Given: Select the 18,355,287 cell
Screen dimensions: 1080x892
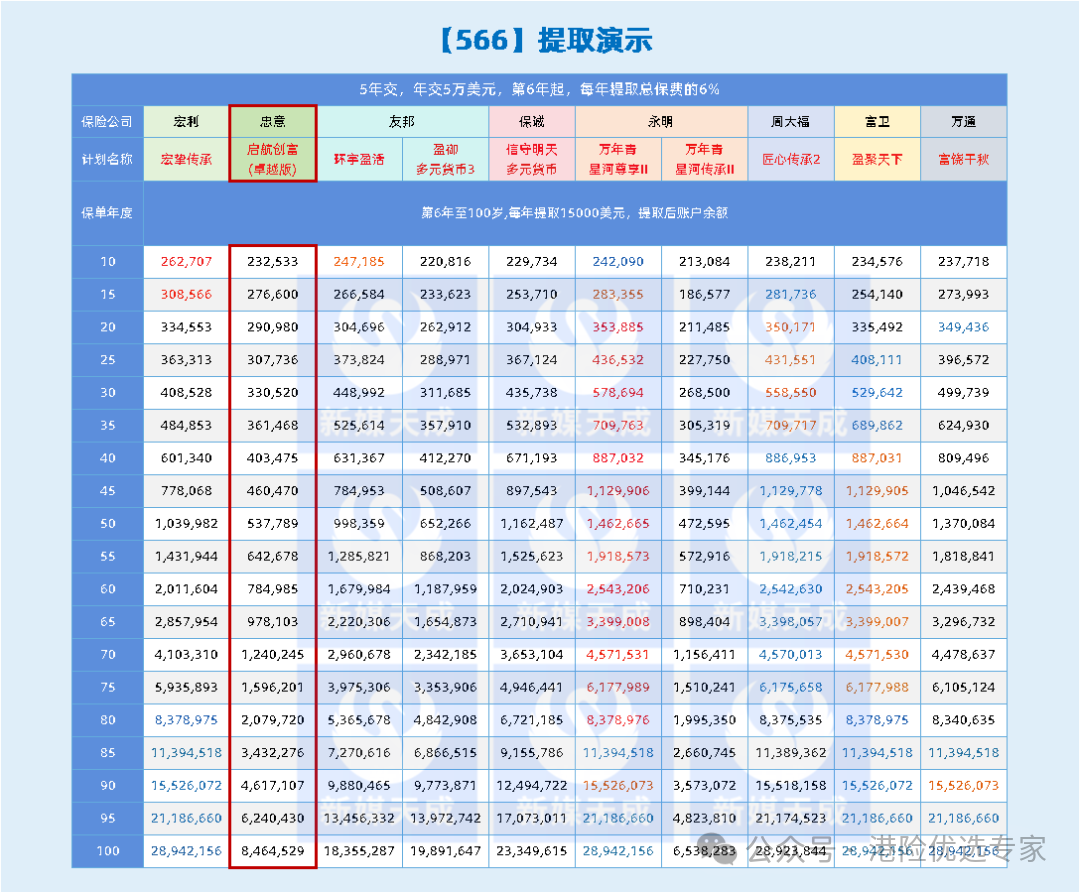Looking at the screenshot, I should 359,851.
